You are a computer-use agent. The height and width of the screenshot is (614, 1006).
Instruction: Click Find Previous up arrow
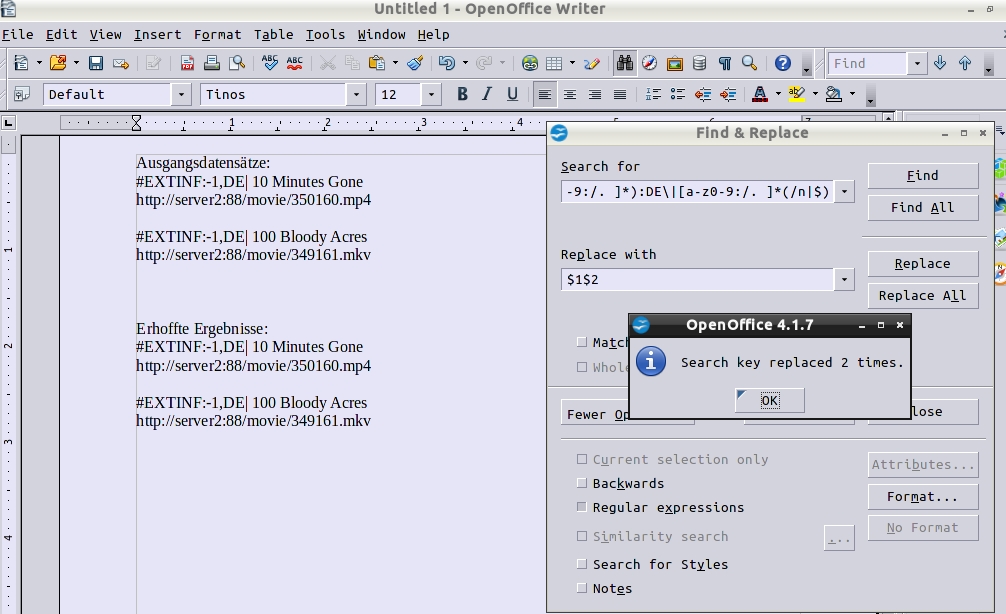coord(965,63)
